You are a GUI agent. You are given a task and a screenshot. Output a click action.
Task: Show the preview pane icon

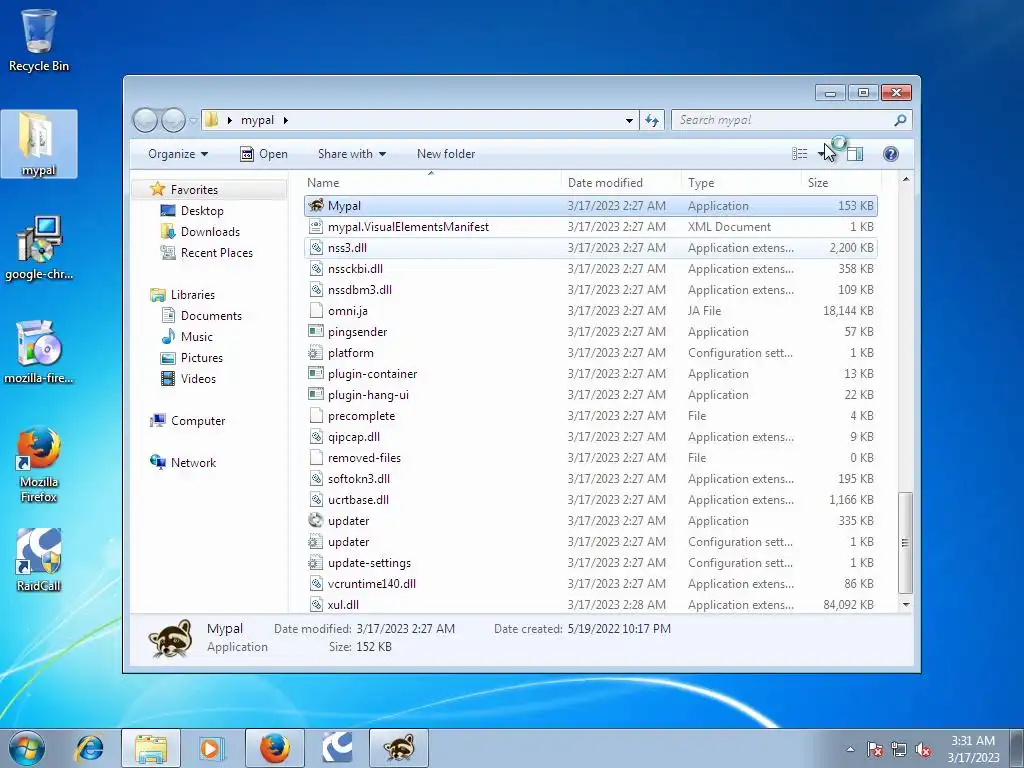click(855, 153)
